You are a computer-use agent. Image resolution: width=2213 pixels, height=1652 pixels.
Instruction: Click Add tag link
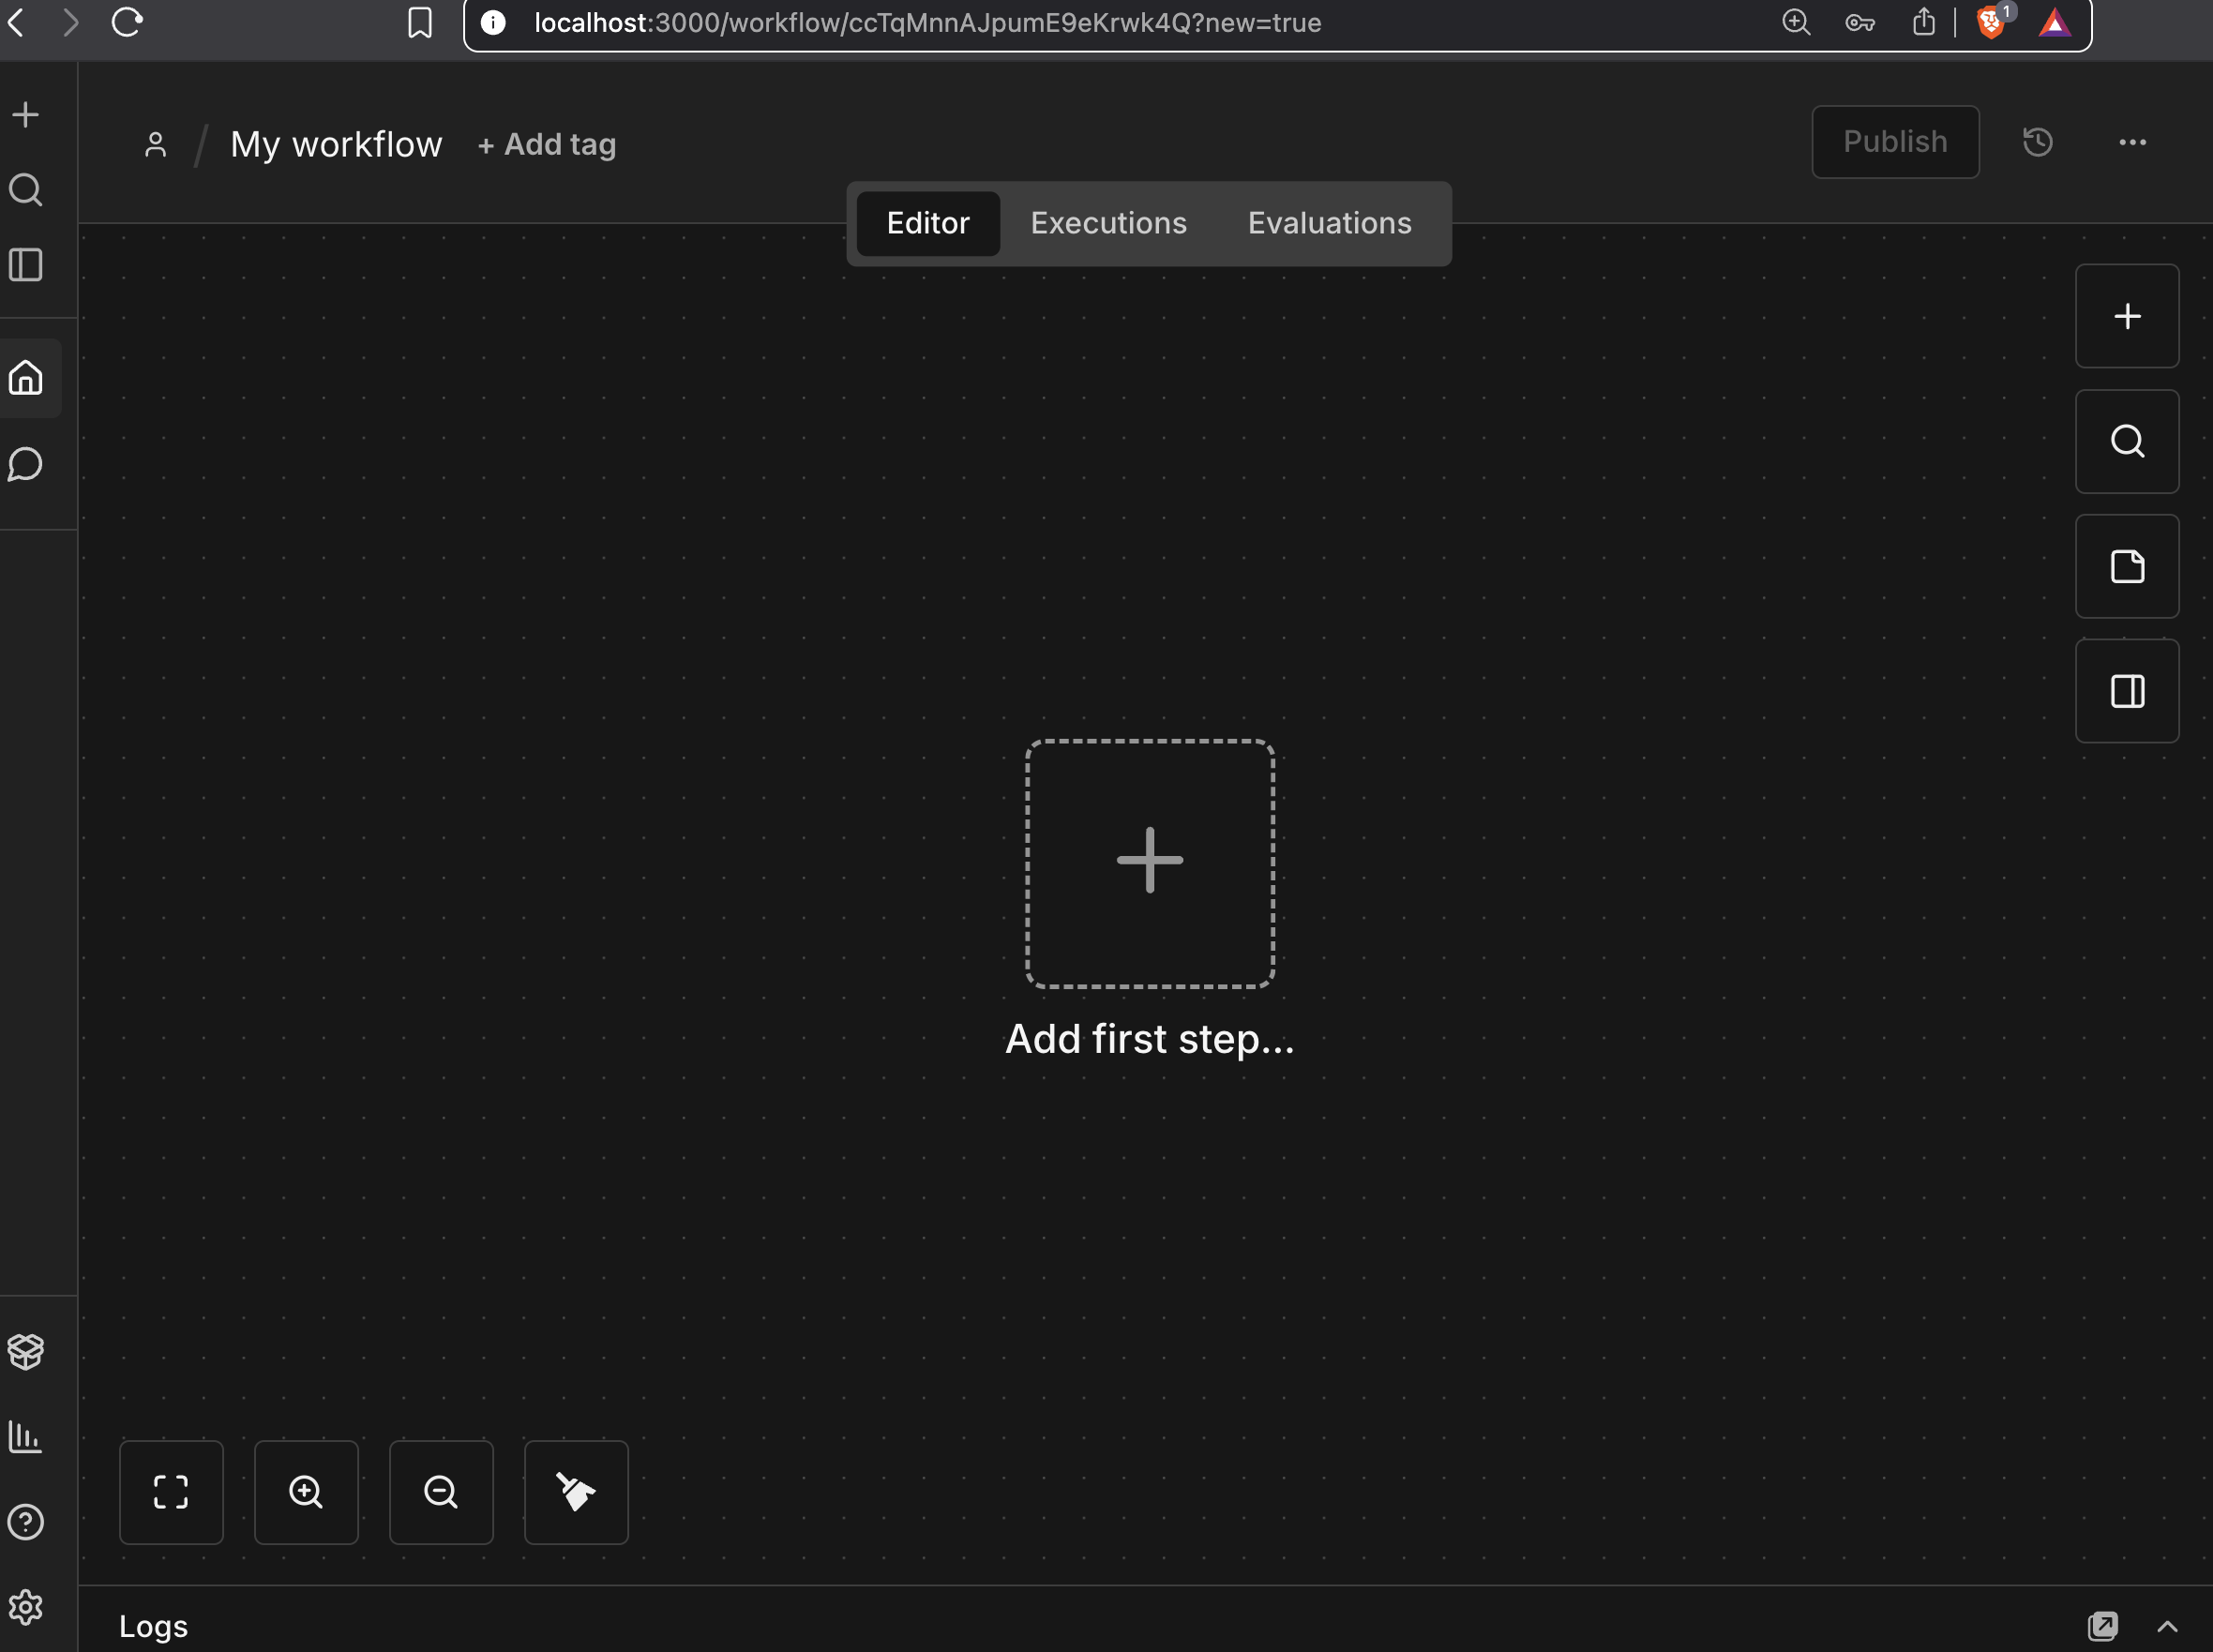[x=547, y=145]
